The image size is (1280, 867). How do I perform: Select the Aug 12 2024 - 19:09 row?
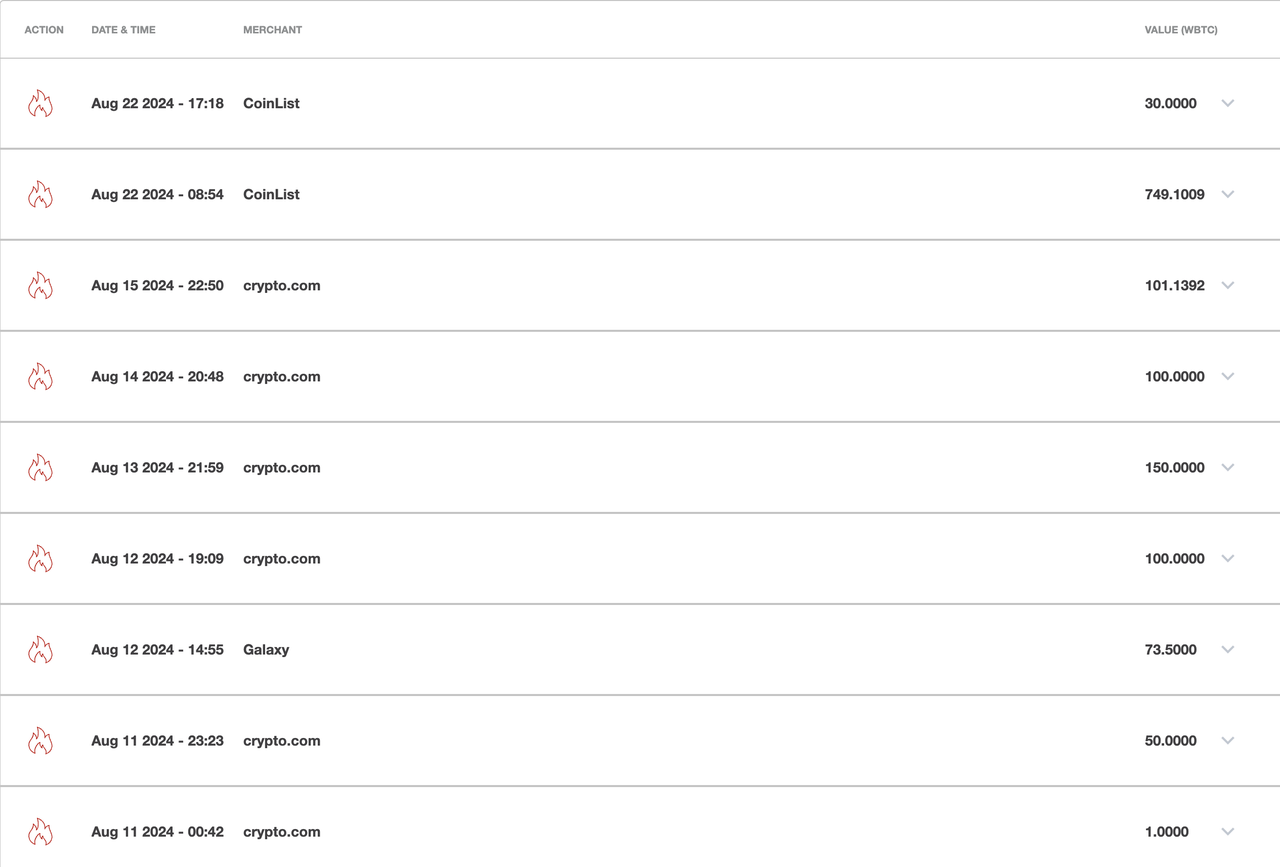point(640,558)
